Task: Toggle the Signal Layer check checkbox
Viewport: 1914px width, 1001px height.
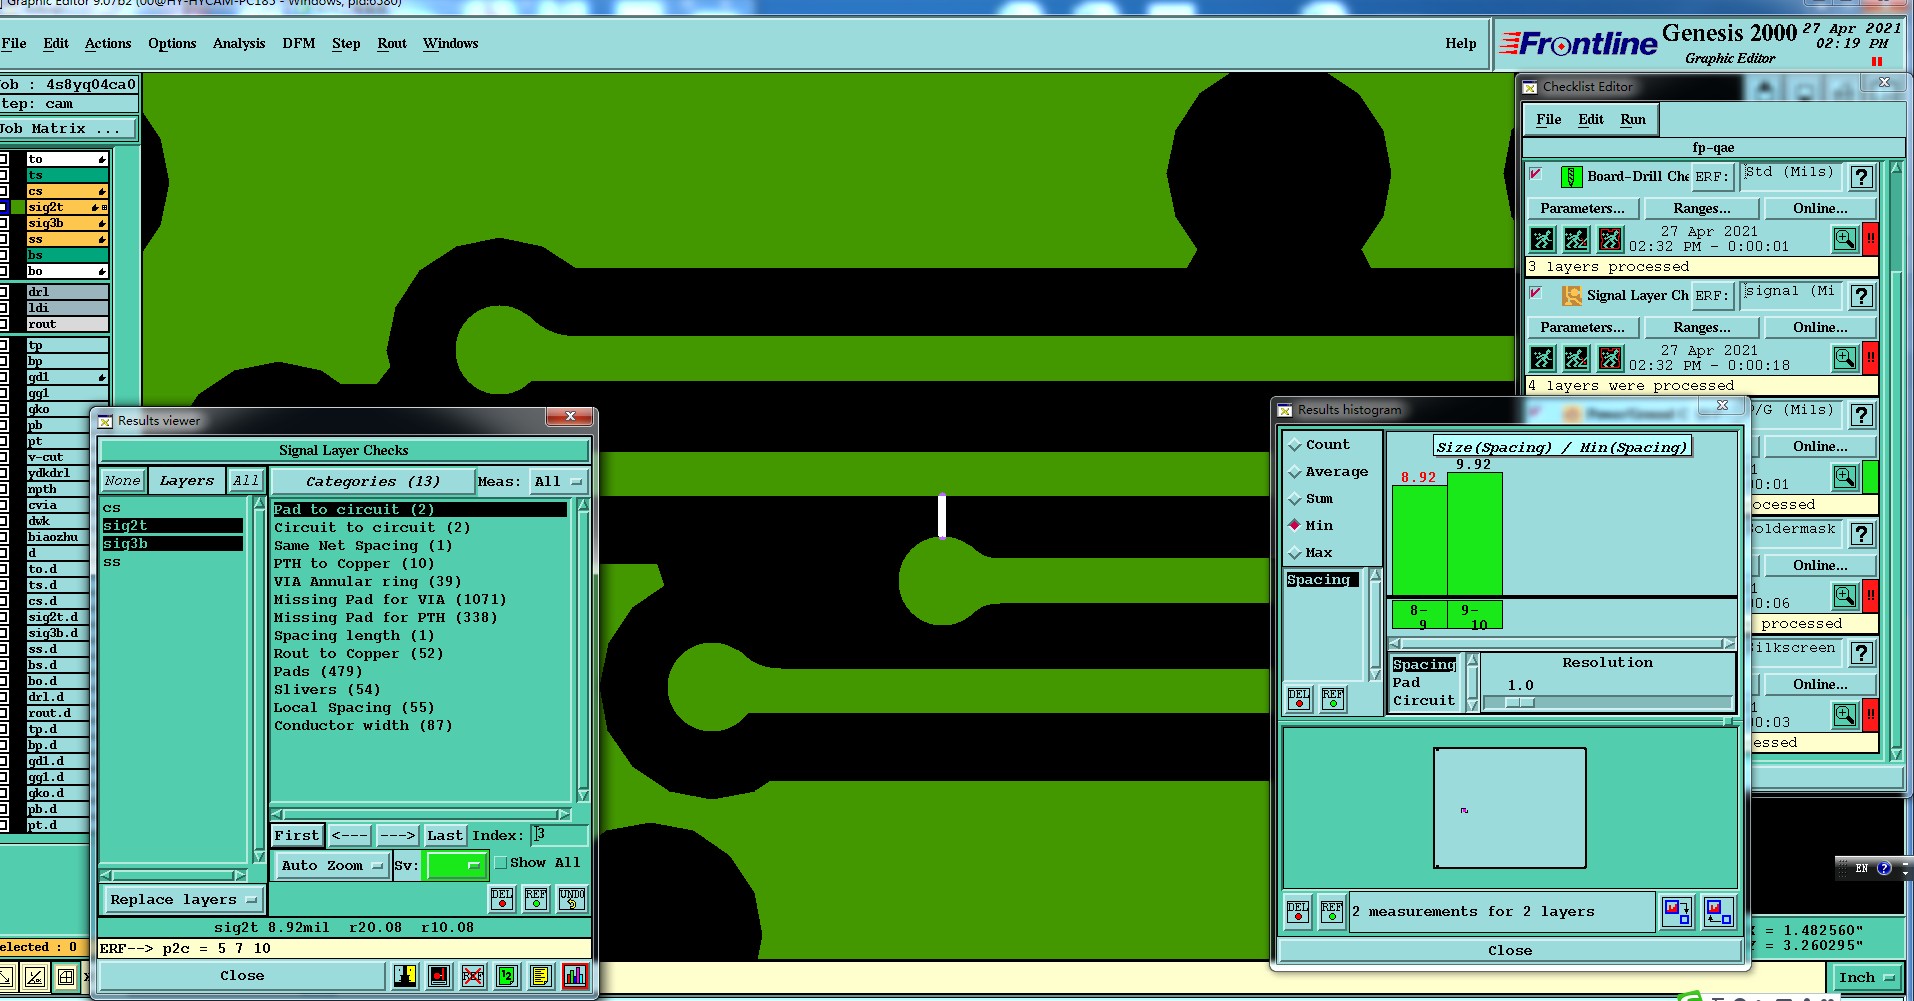Action: 1536,293
